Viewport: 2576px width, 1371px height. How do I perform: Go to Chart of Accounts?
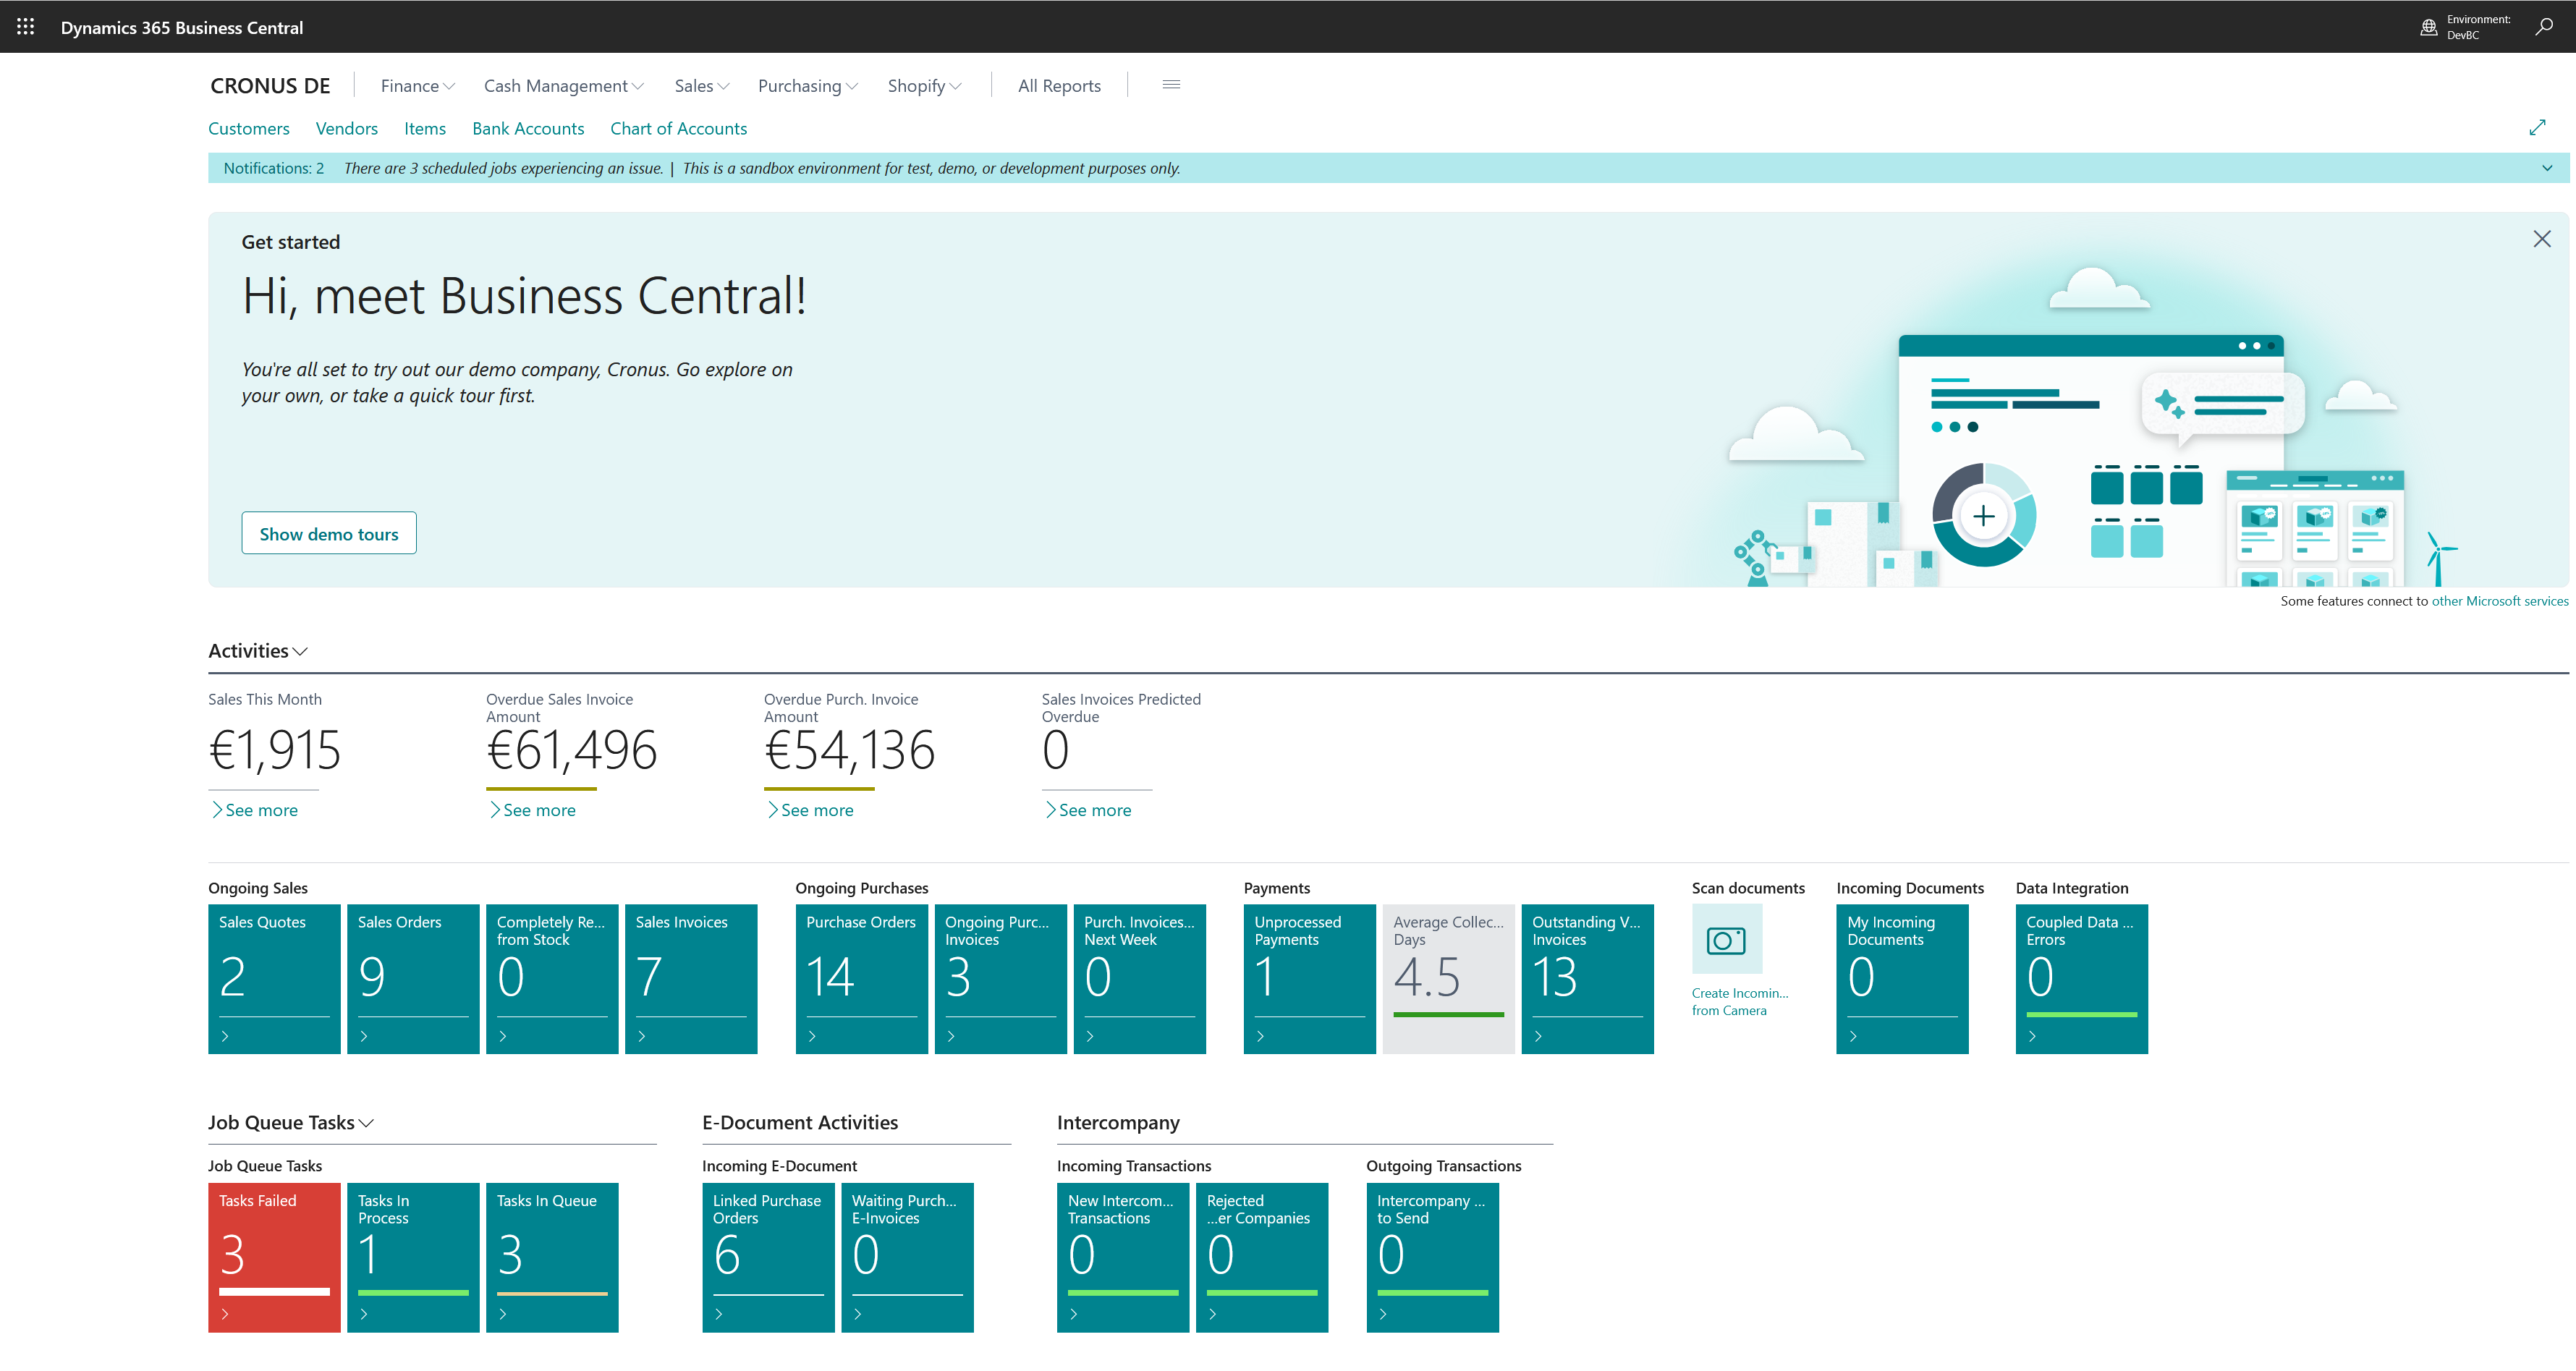click(x=679, y=129)
